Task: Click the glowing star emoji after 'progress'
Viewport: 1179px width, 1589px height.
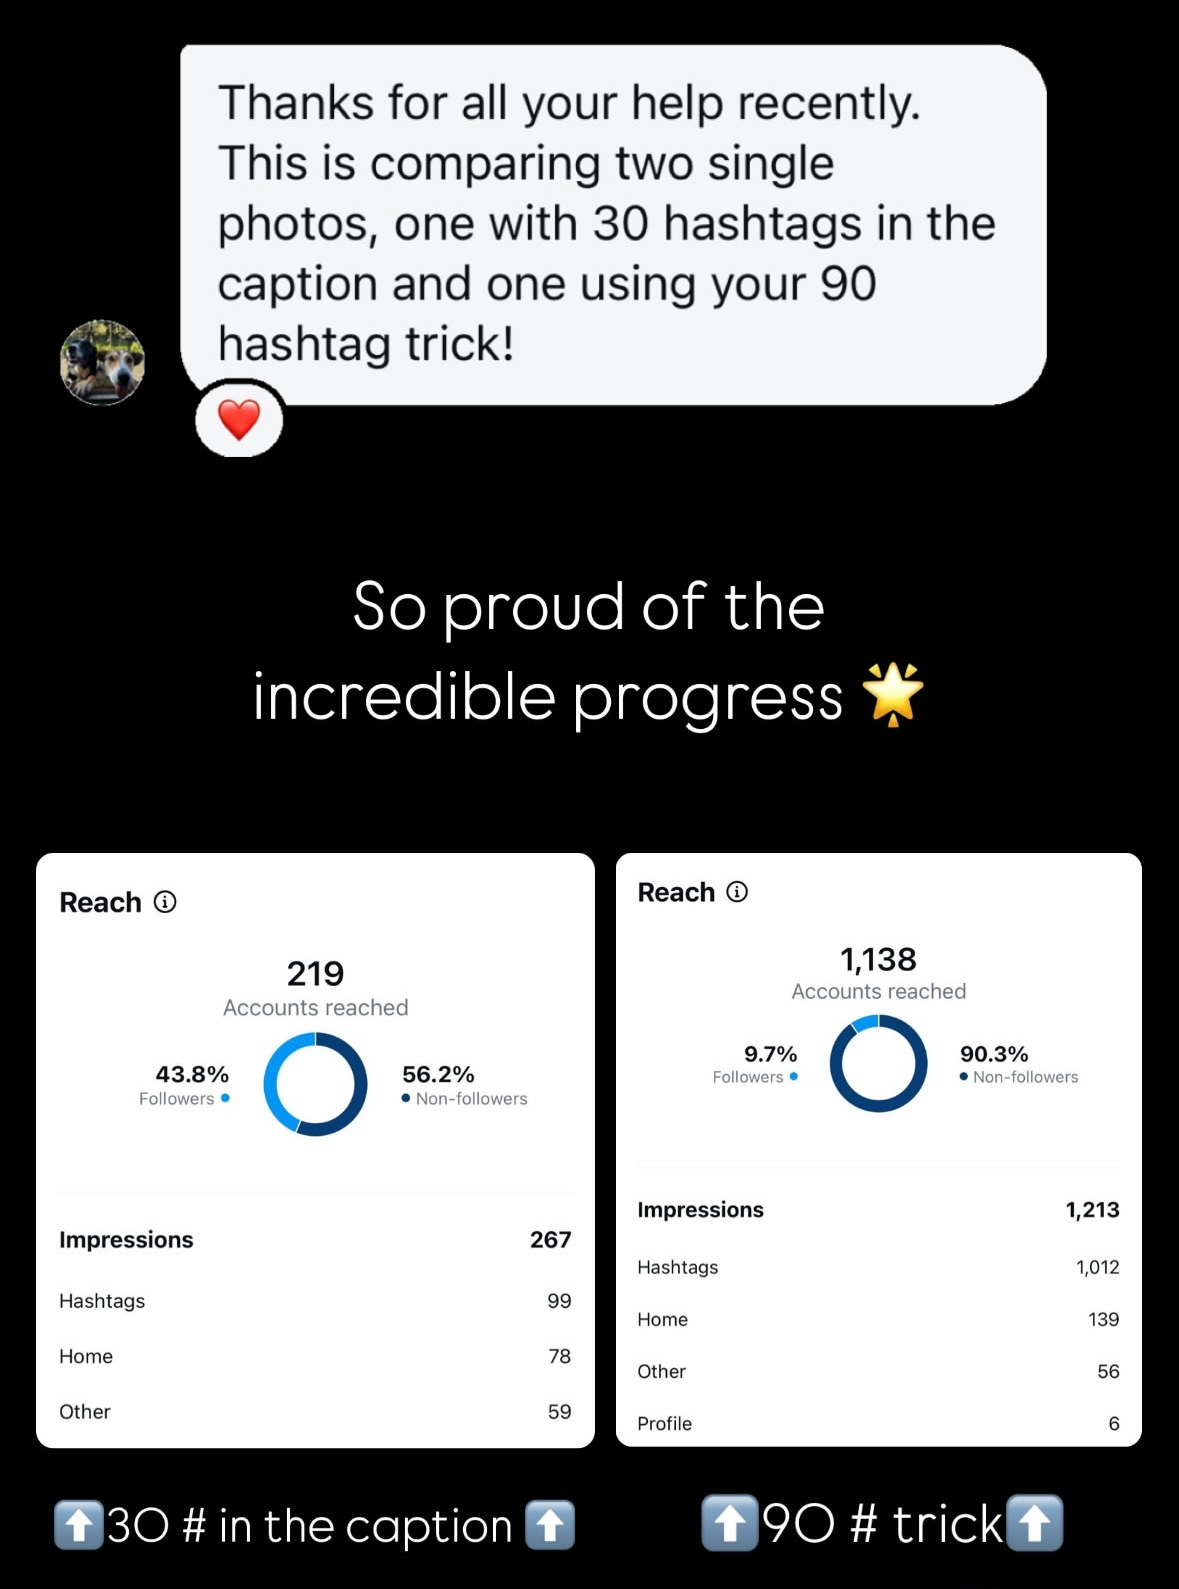Action: (x=893, y=694)
